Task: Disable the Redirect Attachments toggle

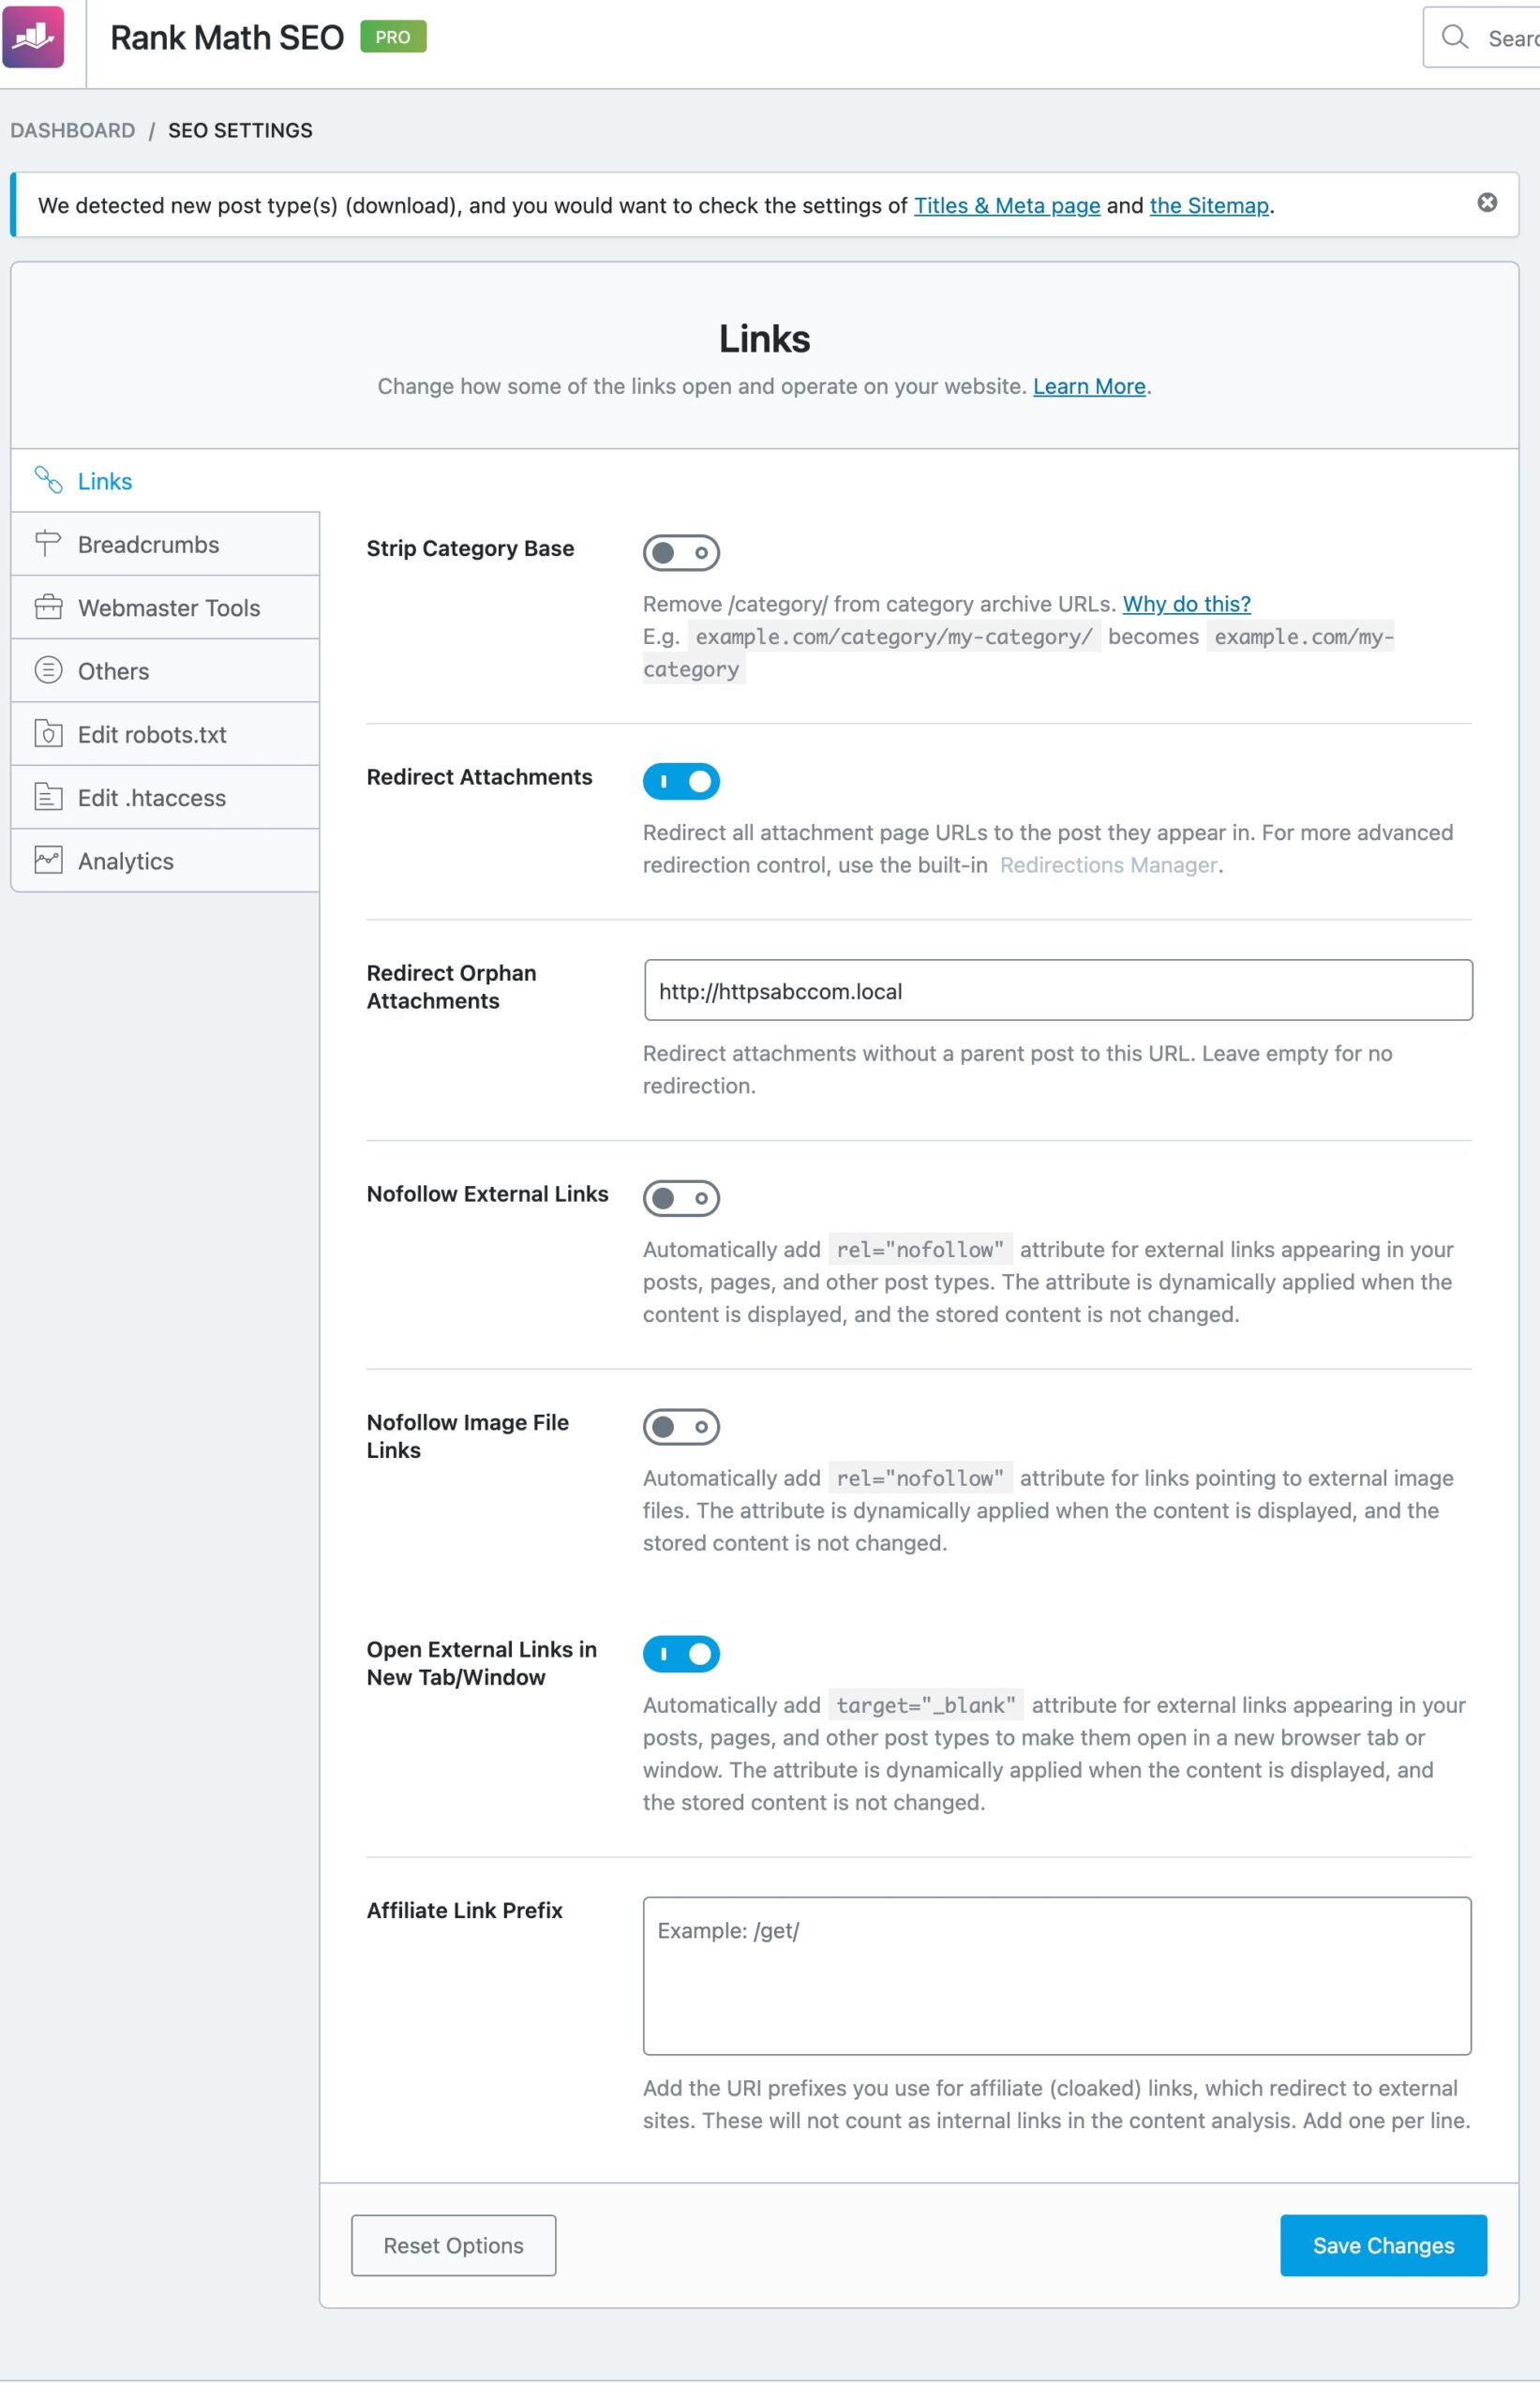Action: click(681, 781)
